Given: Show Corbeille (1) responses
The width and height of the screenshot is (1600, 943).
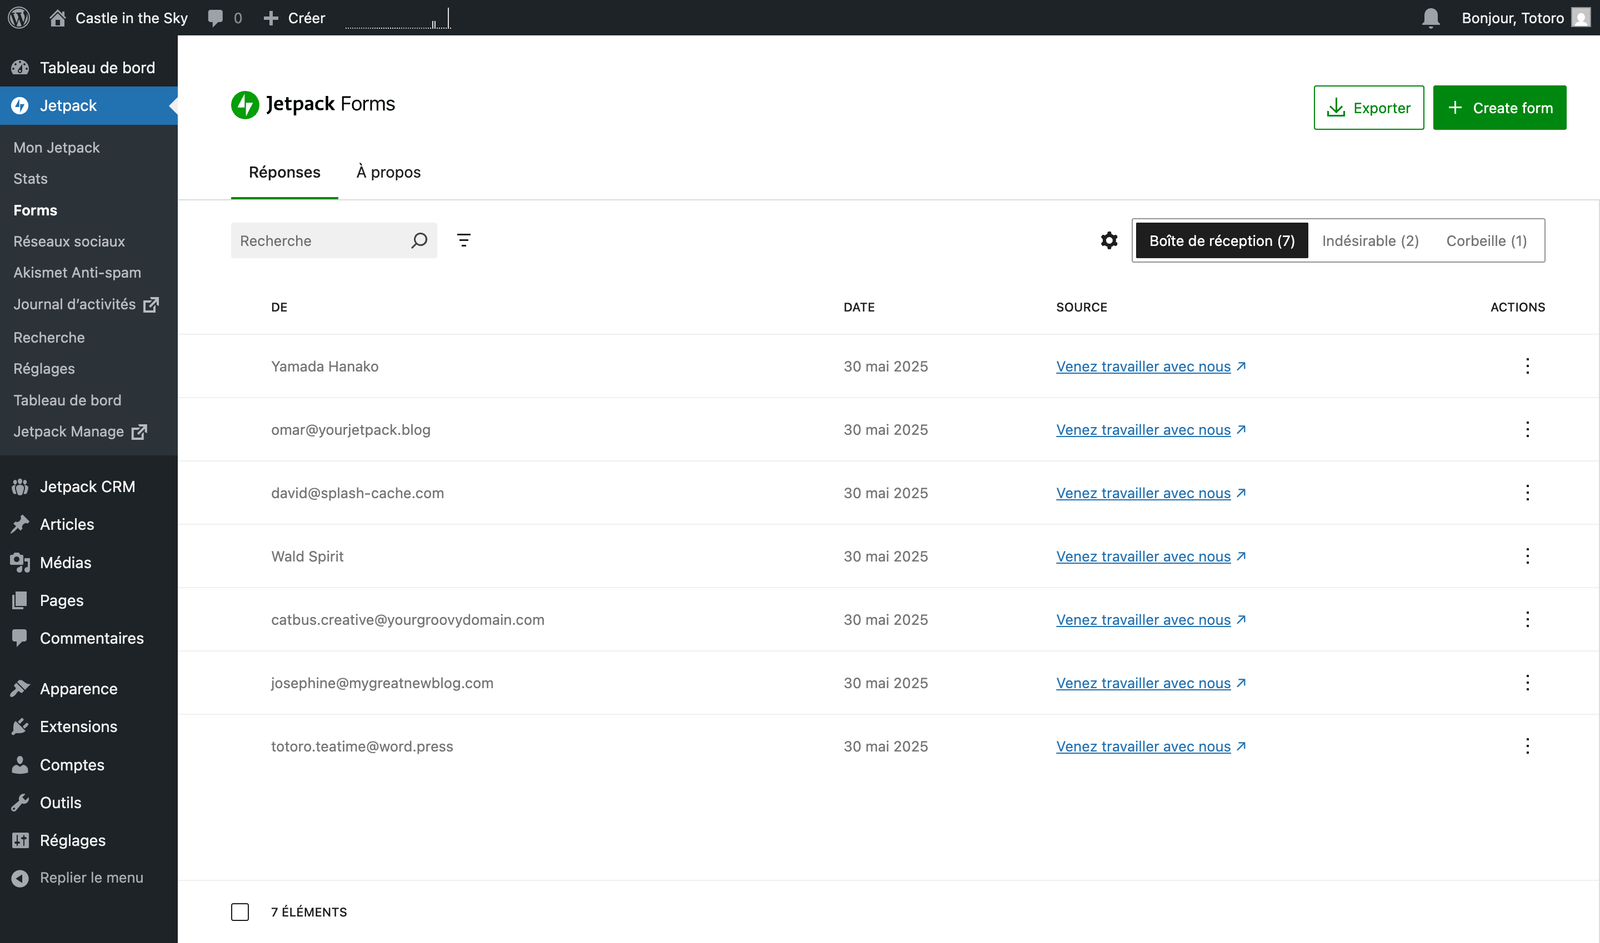Looking at the screenshot, I should pos(1486,241).
